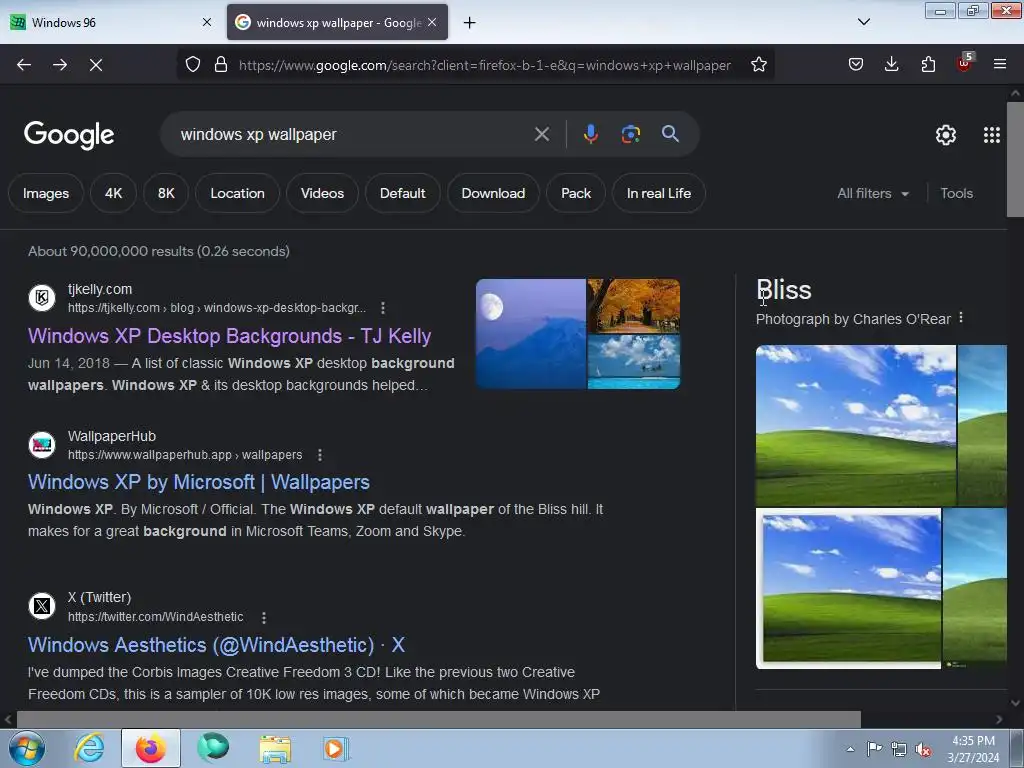This screenshot has width=1024, height=768.
Task: Search by image with Google Lens
Action: tap(630, 134)
